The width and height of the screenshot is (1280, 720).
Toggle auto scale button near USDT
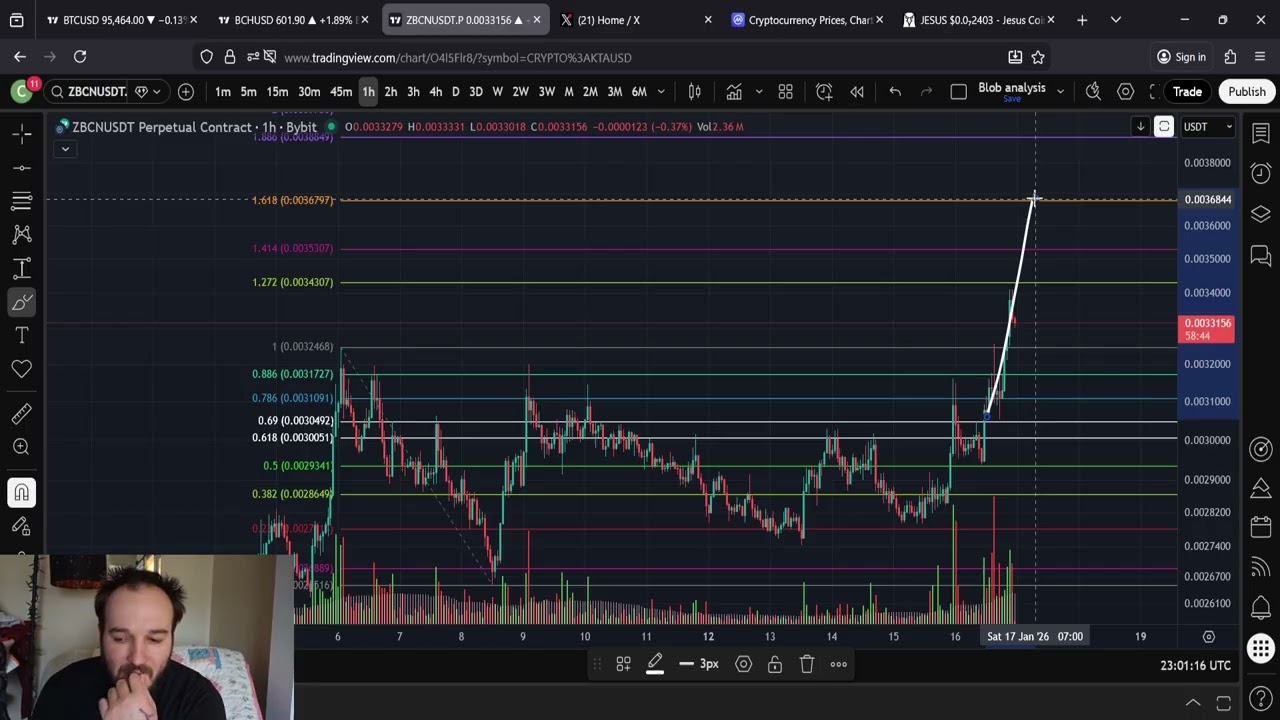point(1164,127)
